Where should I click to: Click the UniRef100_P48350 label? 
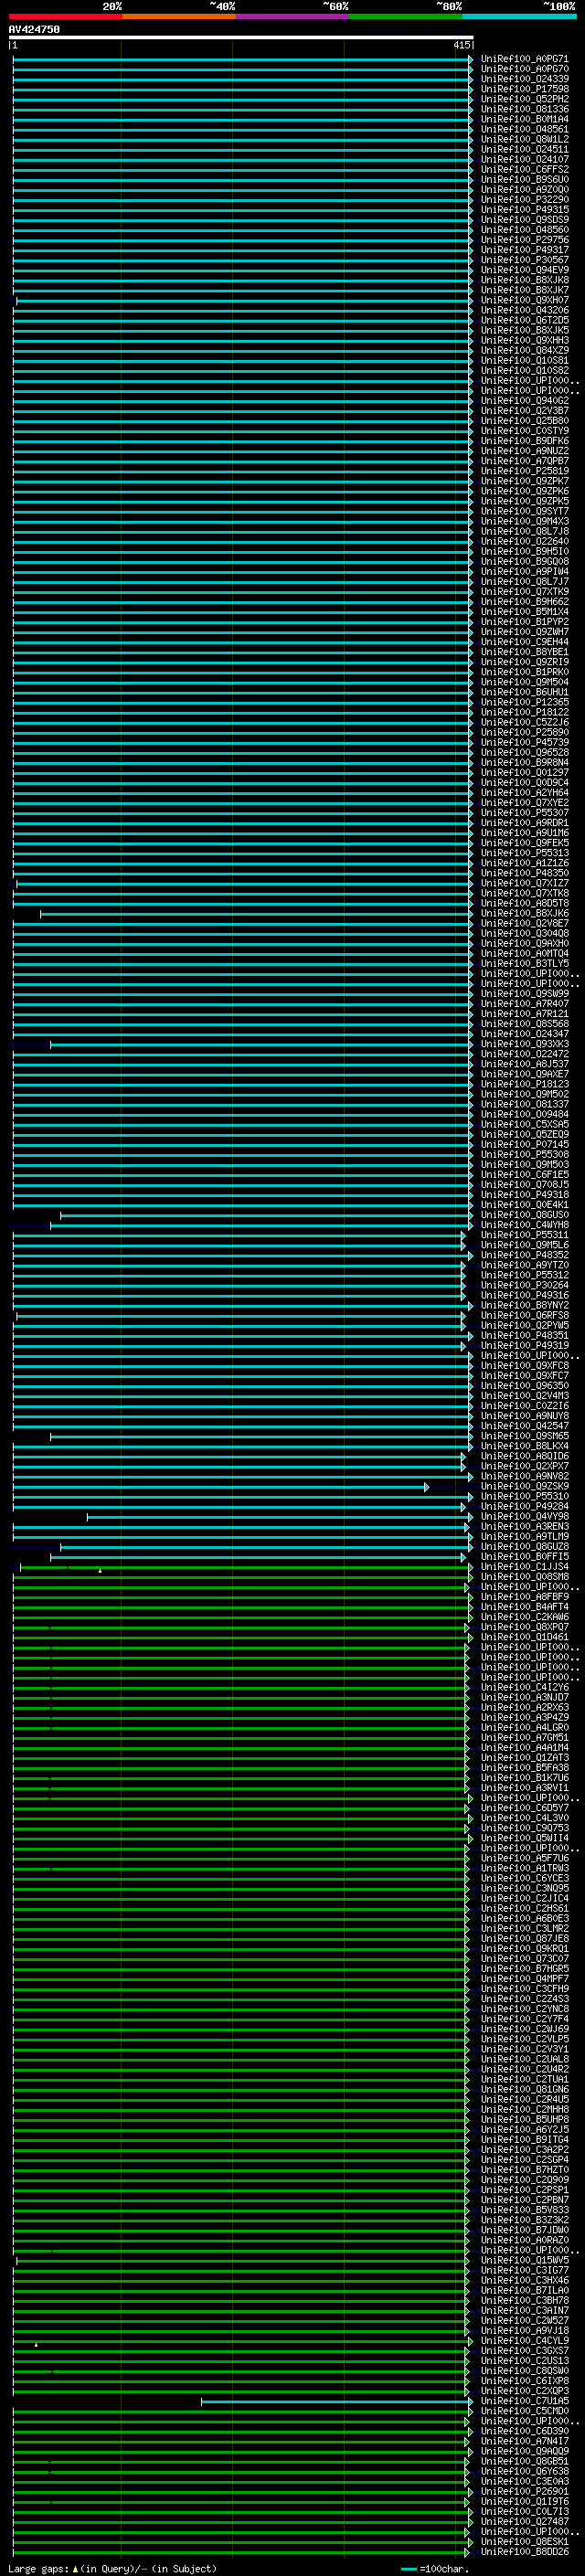525,873
